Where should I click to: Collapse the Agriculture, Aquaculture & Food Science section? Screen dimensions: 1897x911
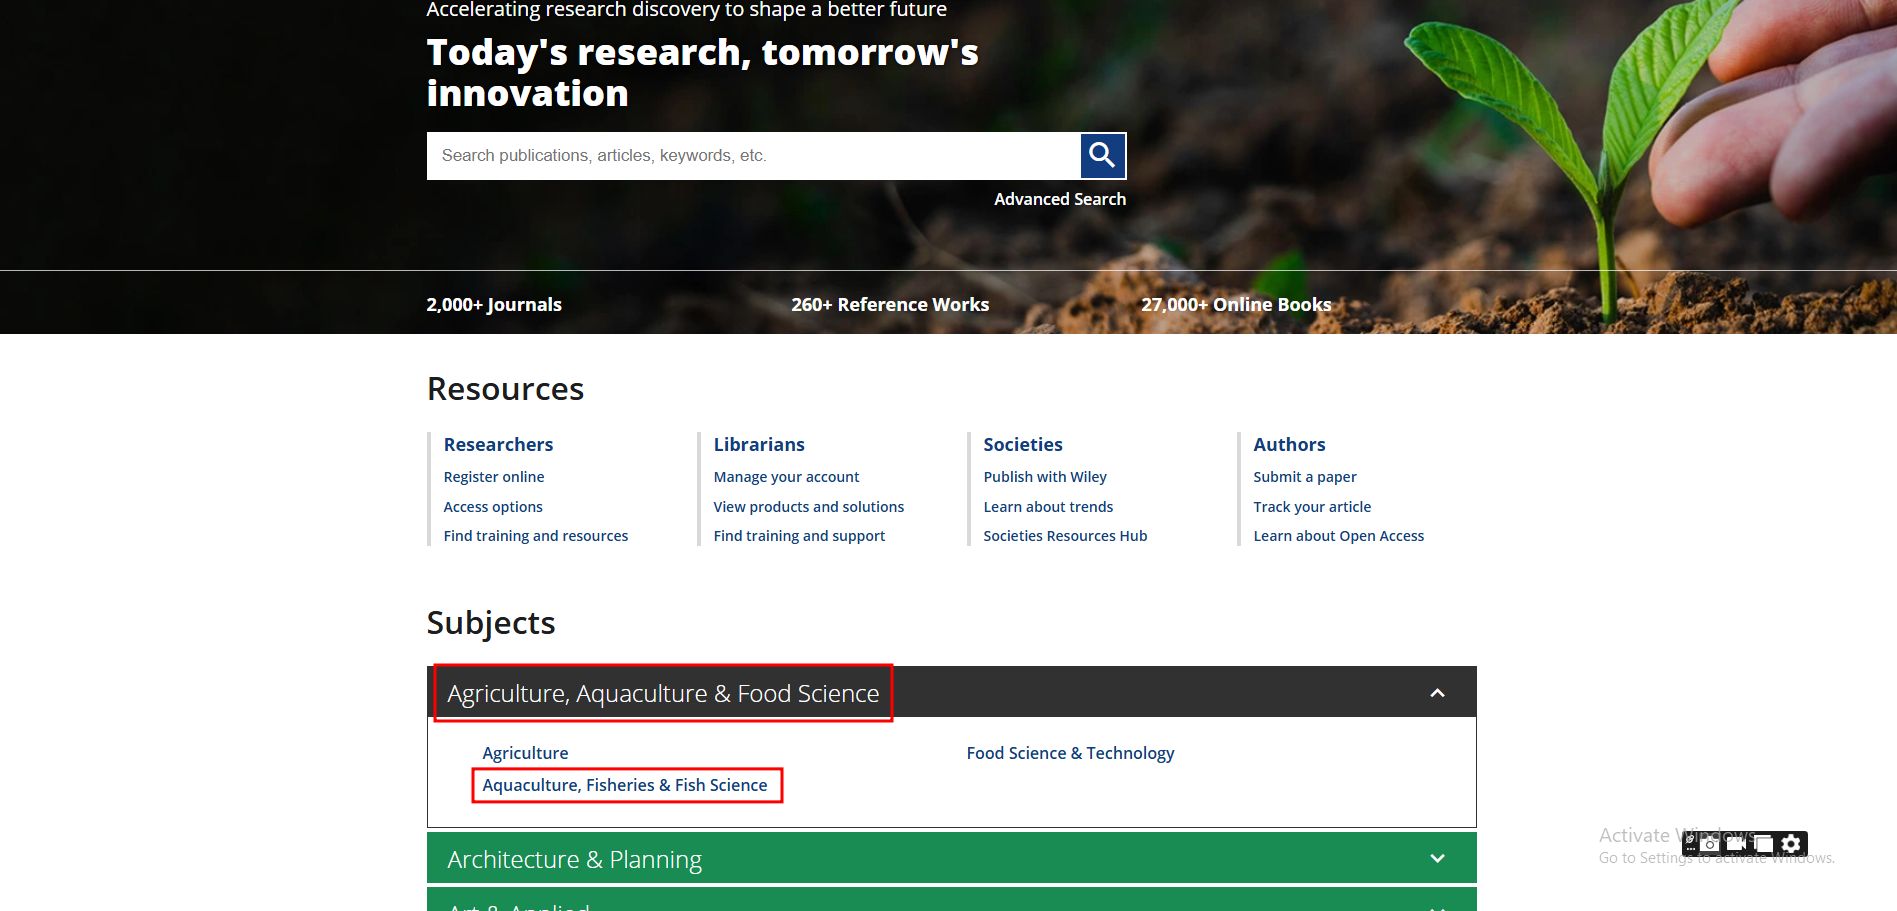tap(1437, 693)
